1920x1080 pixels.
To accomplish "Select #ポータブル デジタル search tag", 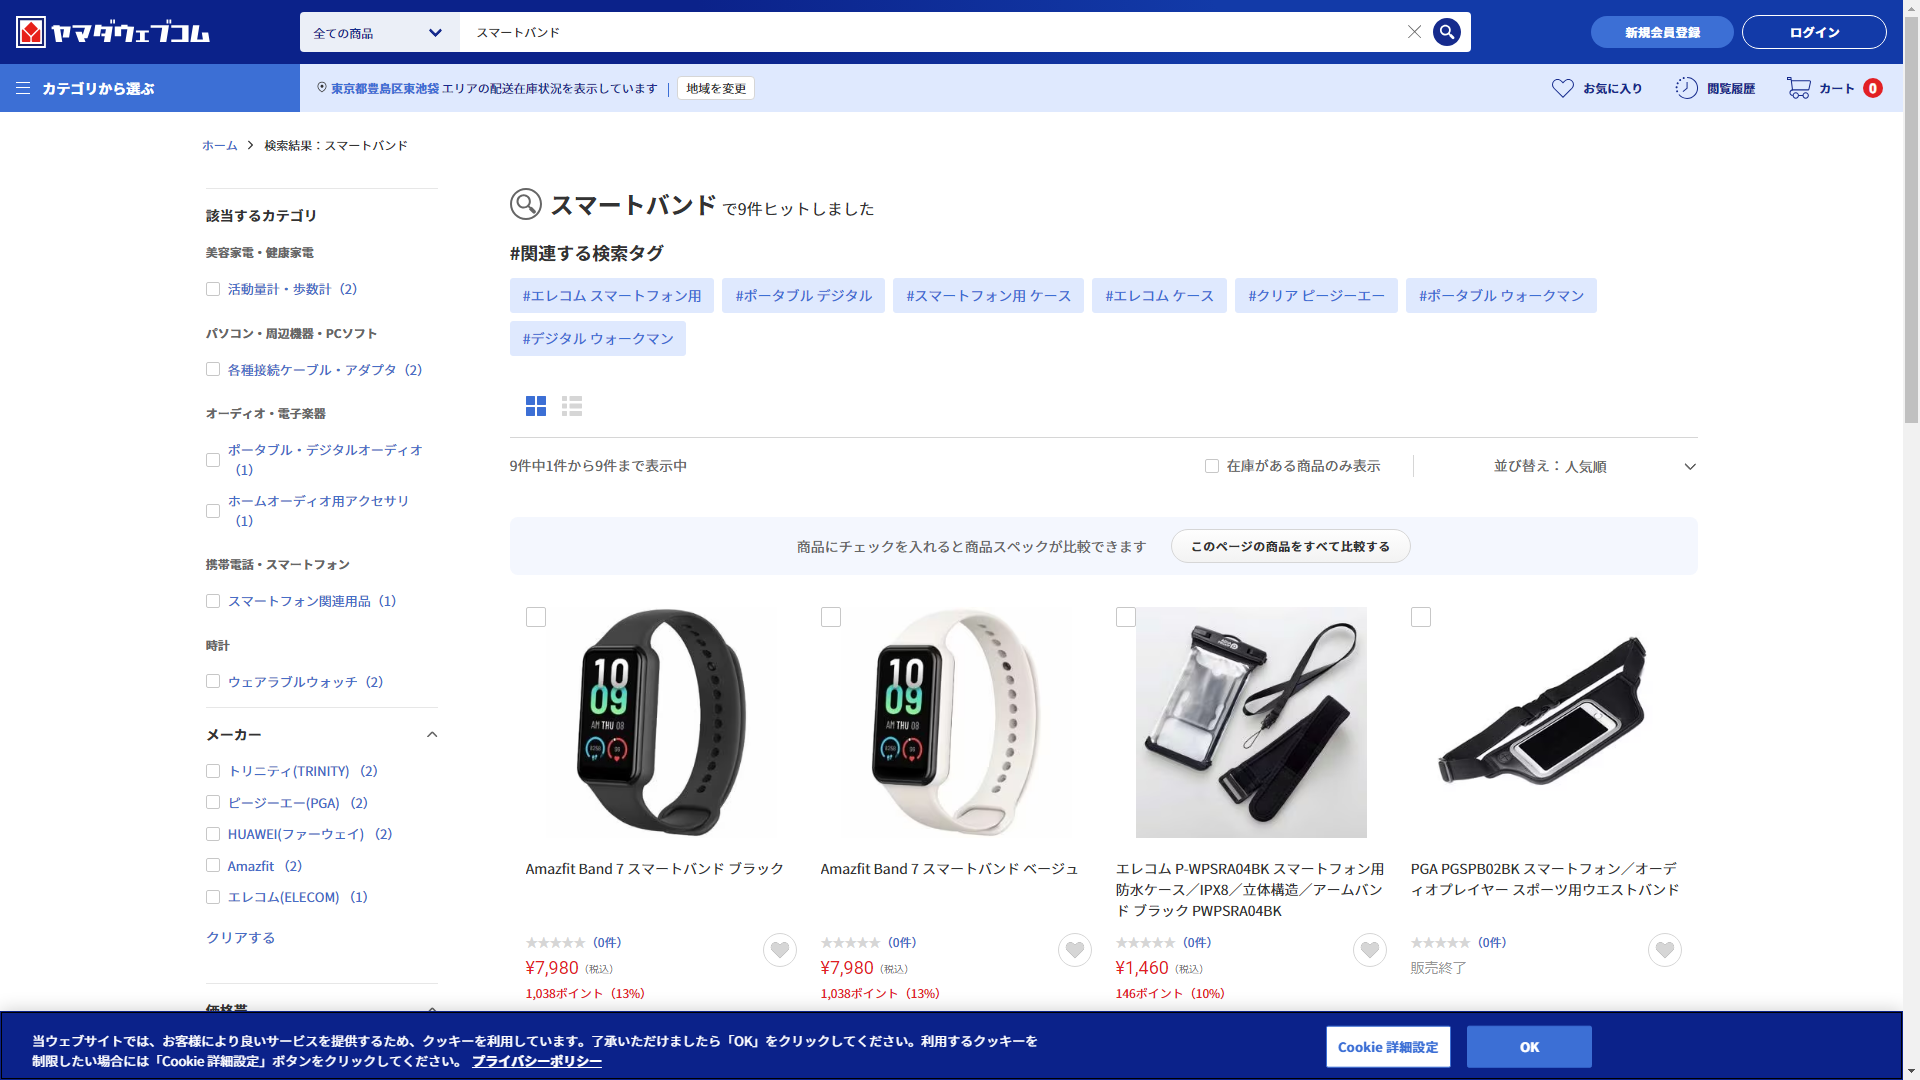I will 803,296.
